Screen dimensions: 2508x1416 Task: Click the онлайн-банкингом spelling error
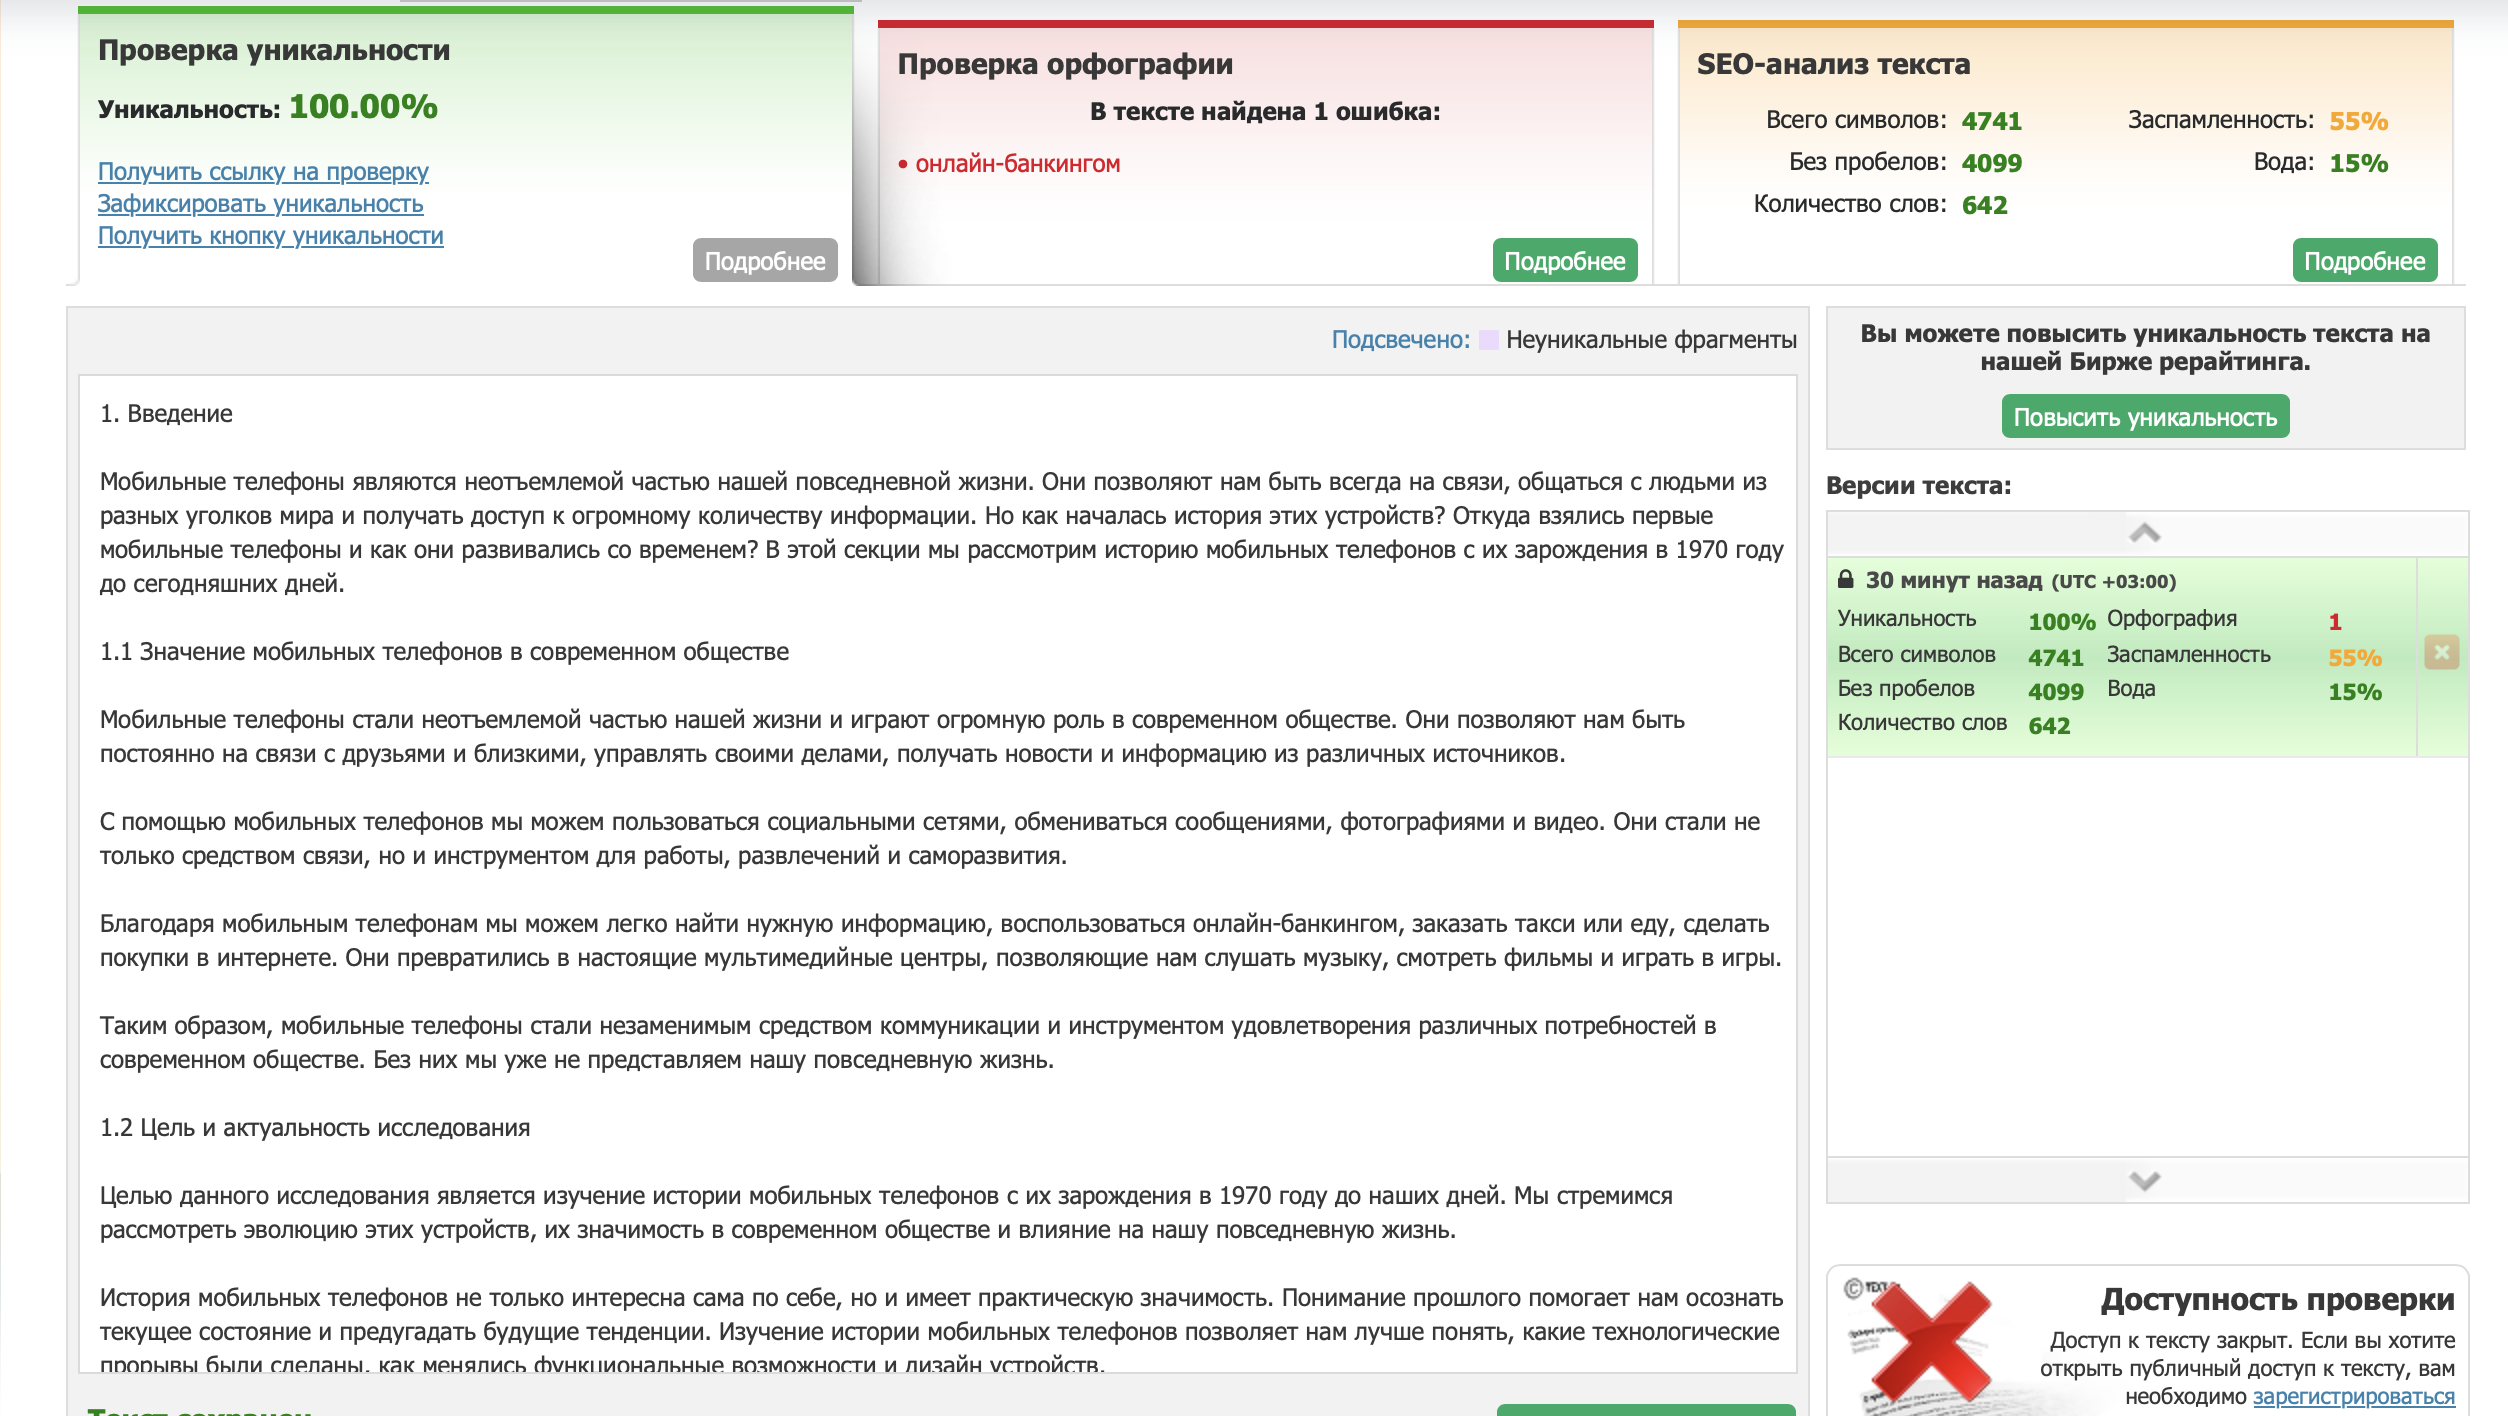(x=1017, y=164)
